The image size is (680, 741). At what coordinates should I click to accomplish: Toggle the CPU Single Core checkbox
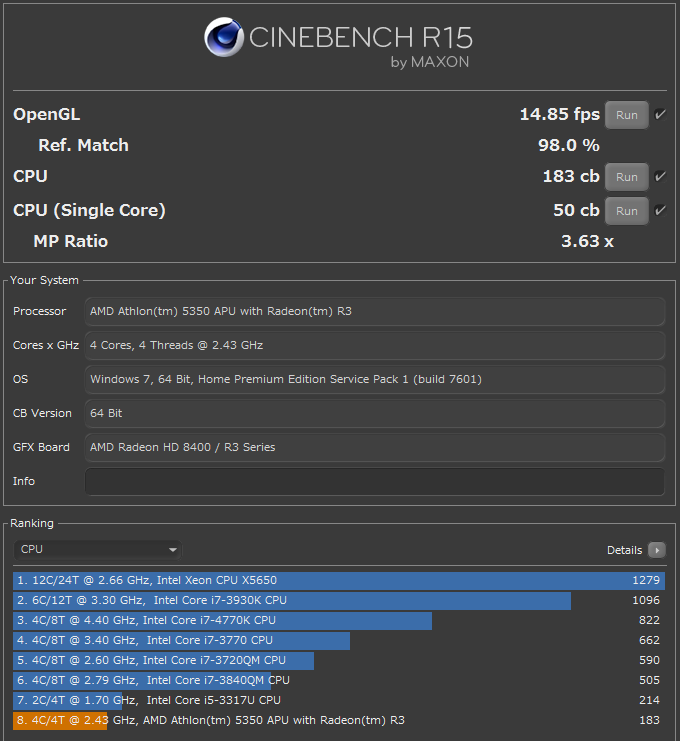[660, 210]
